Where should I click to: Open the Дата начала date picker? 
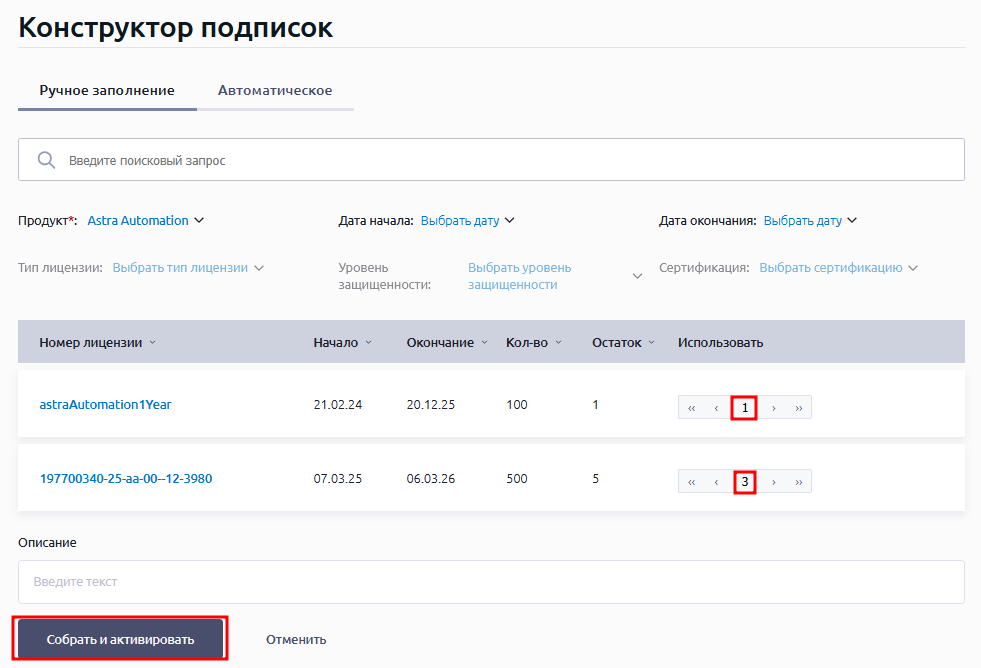(x=467, y=221)
